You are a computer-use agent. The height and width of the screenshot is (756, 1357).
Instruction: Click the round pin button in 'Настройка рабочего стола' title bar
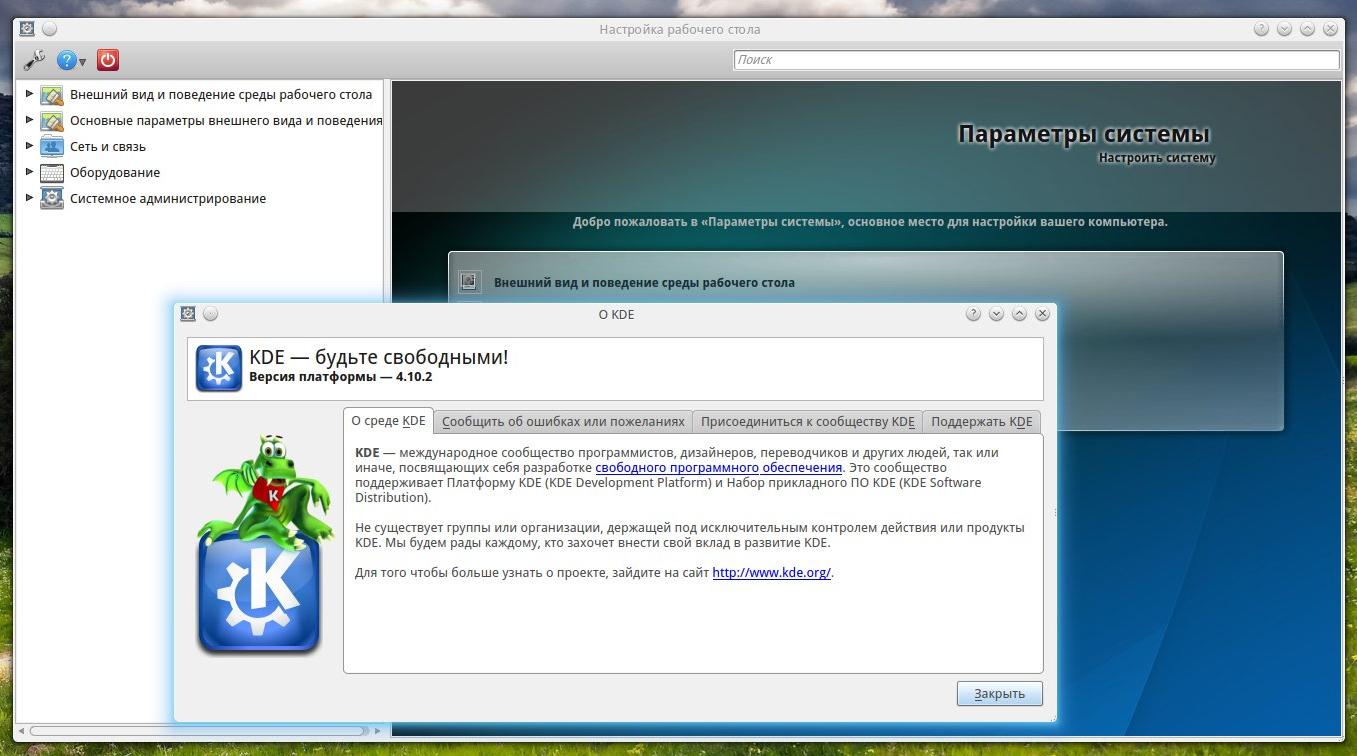[x=50, y=29]
